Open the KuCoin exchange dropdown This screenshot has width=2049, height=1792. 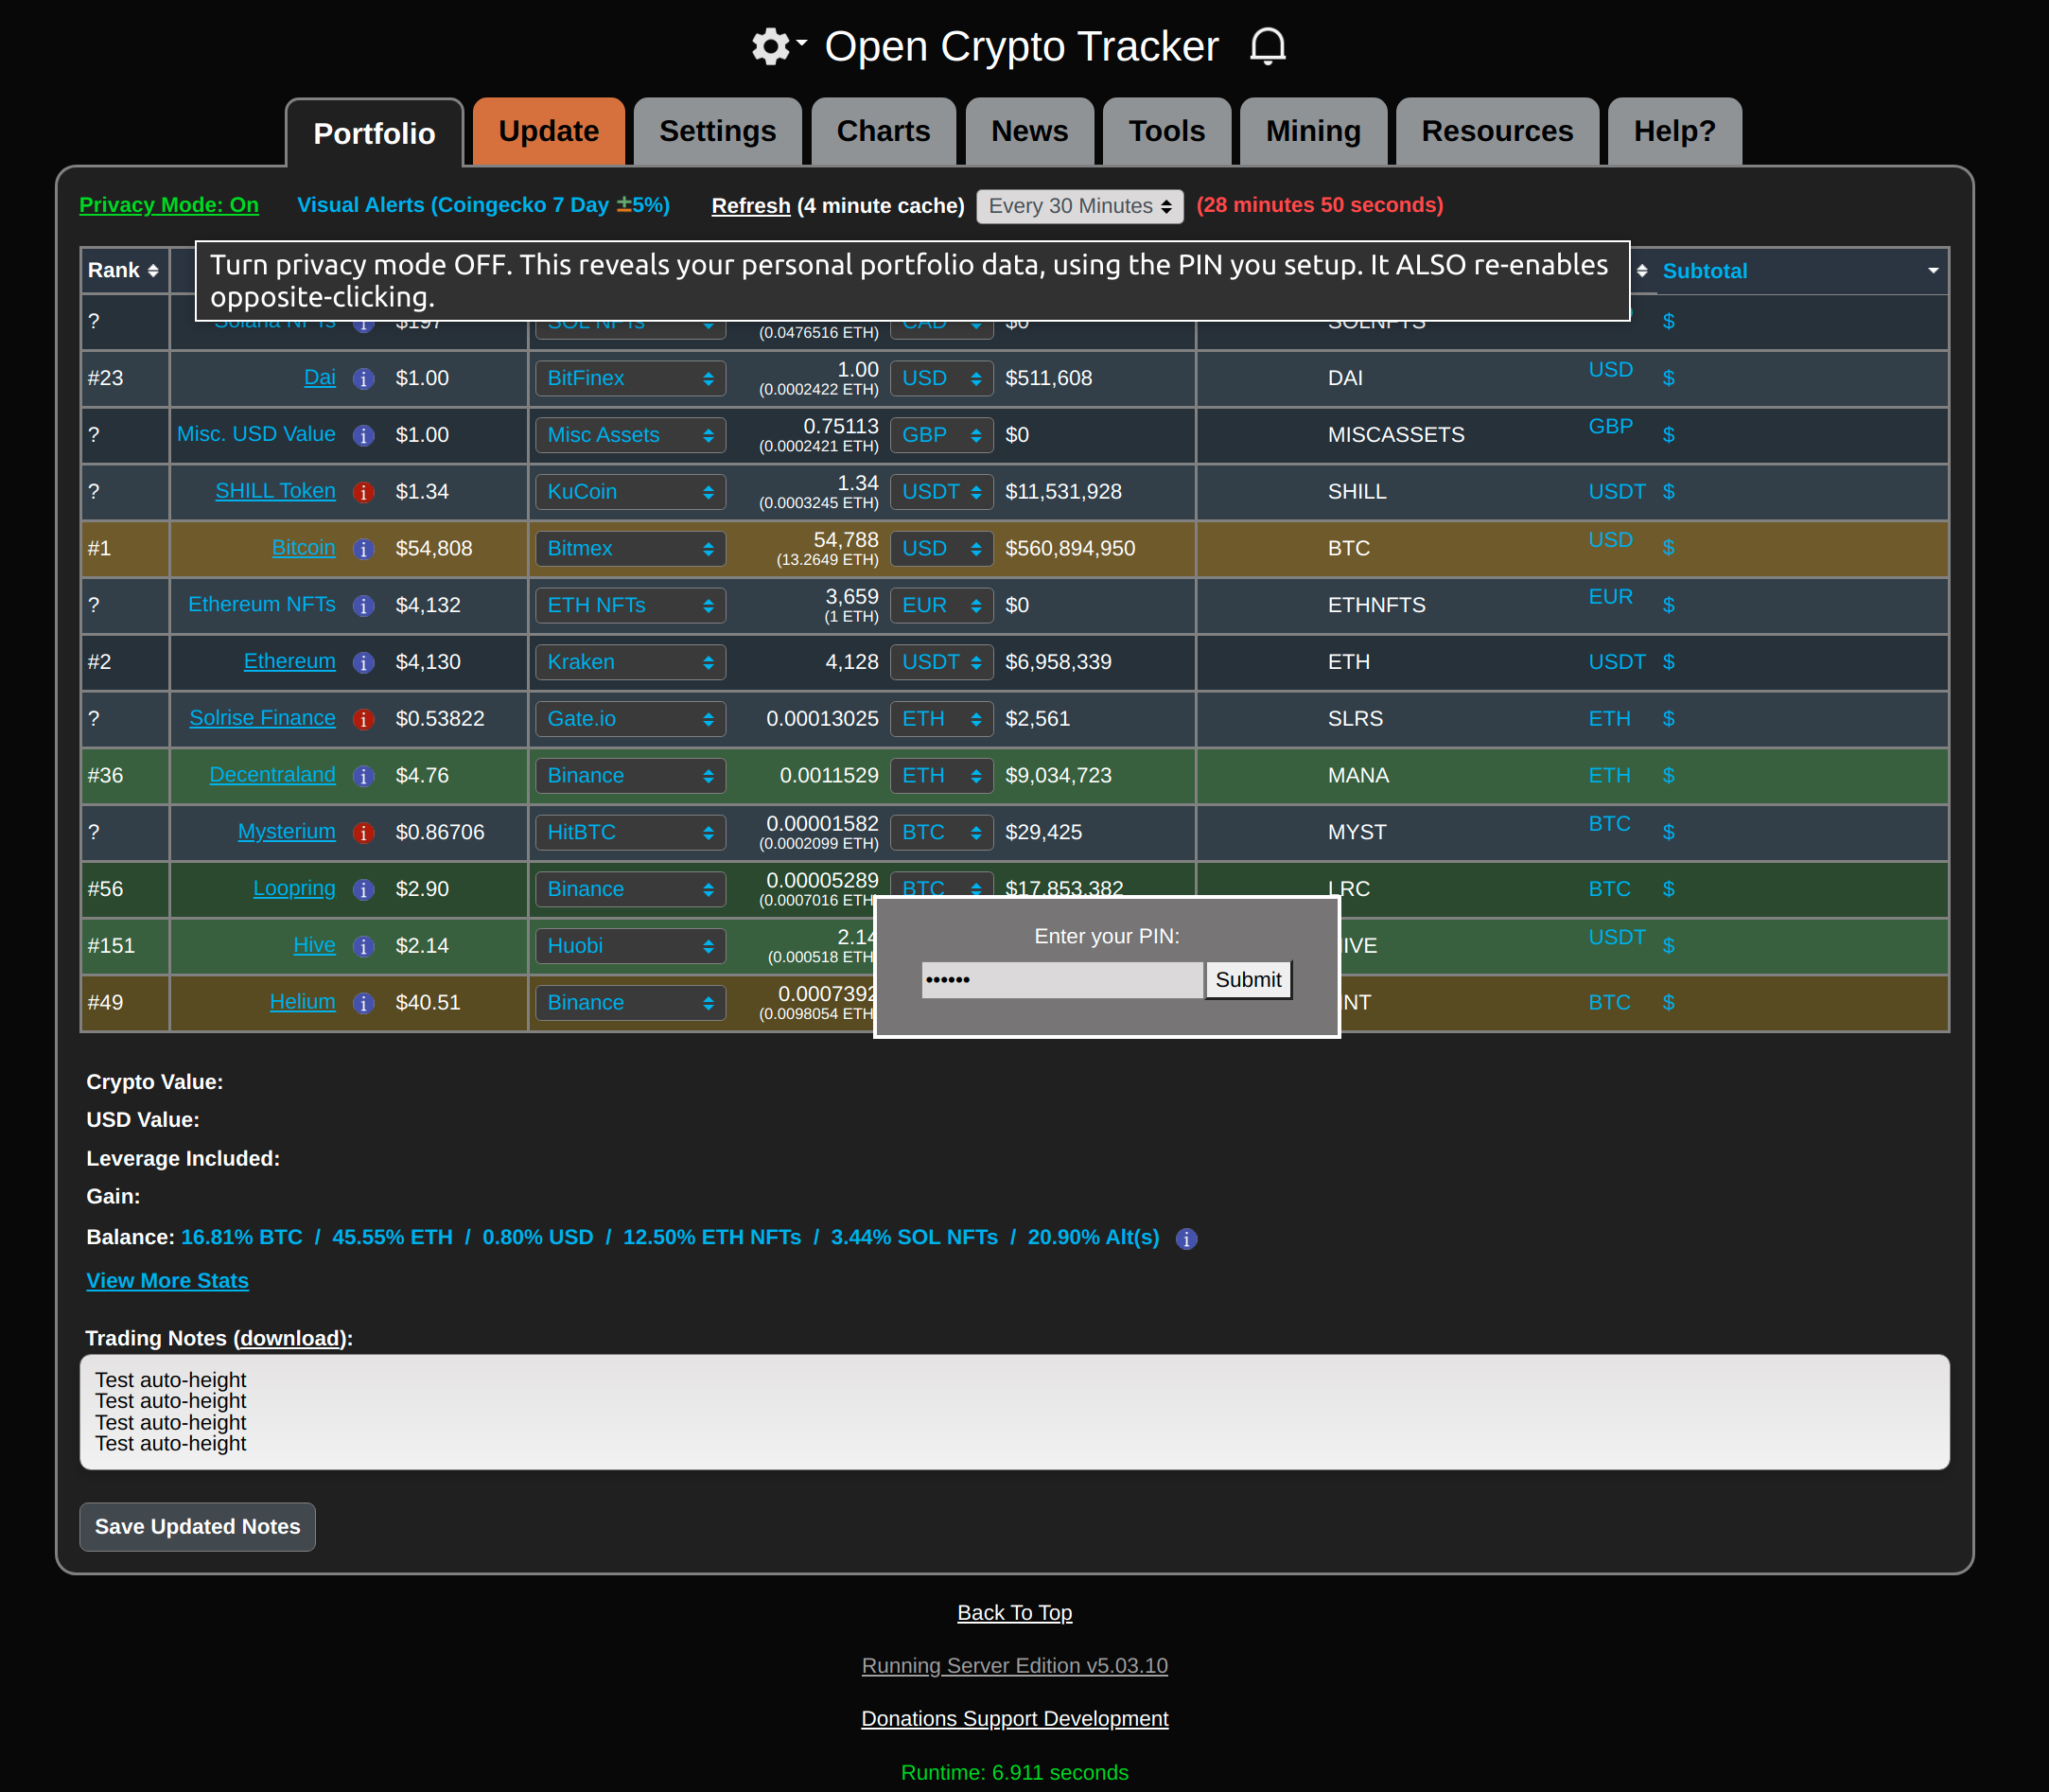point(630,492)
